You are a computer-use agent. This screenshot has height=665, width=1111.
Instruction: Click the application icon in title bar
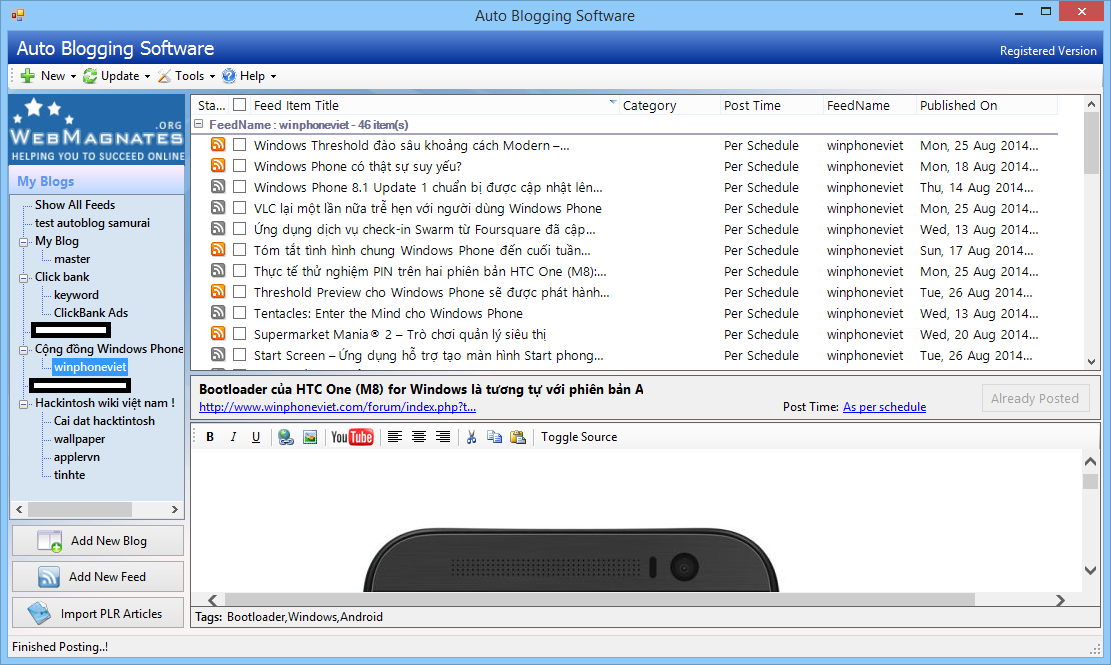click(x=18, y=15)
